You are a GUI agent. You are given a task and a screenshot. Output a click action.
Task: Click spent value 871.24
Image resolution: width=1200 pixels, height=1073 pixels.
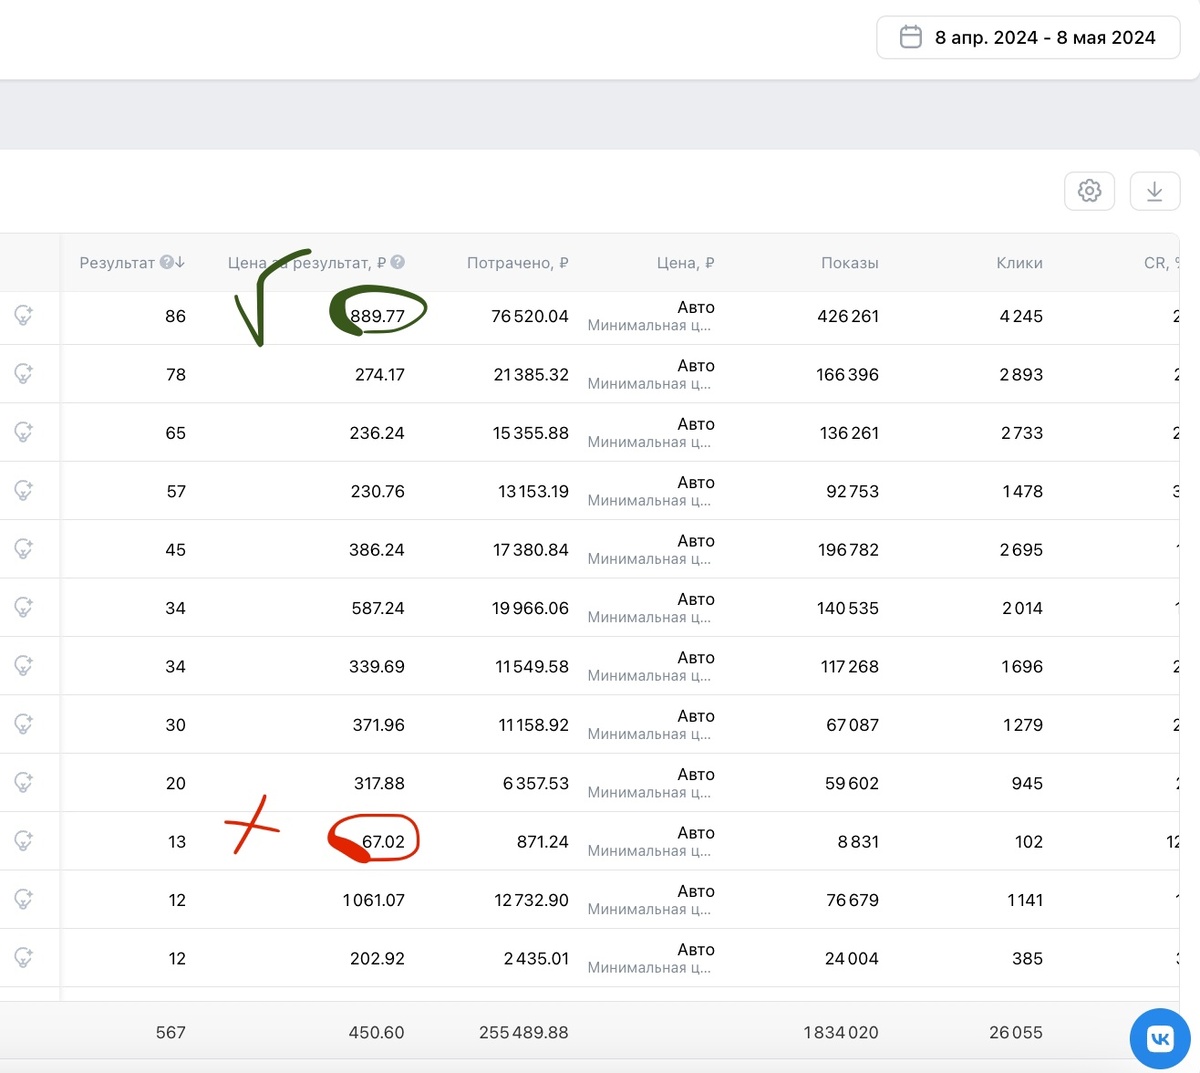(x=543, y=842)
